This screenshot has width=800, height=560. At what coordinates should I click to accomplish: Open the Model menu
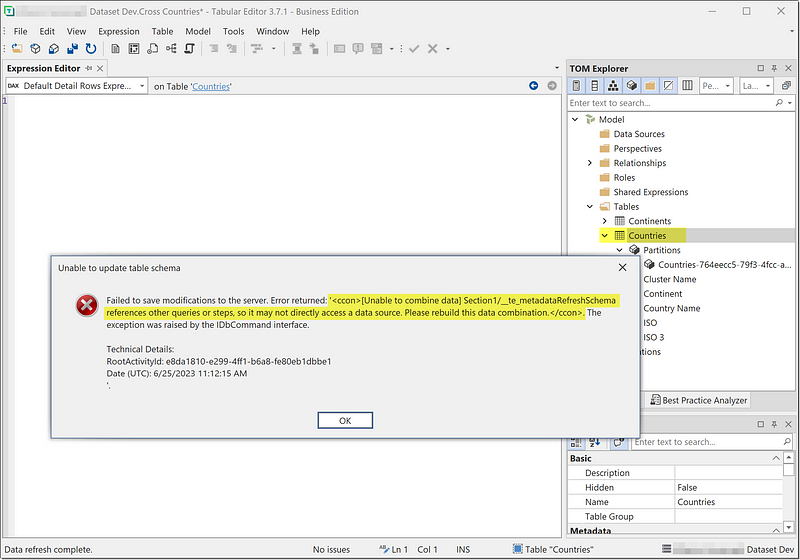198,31
